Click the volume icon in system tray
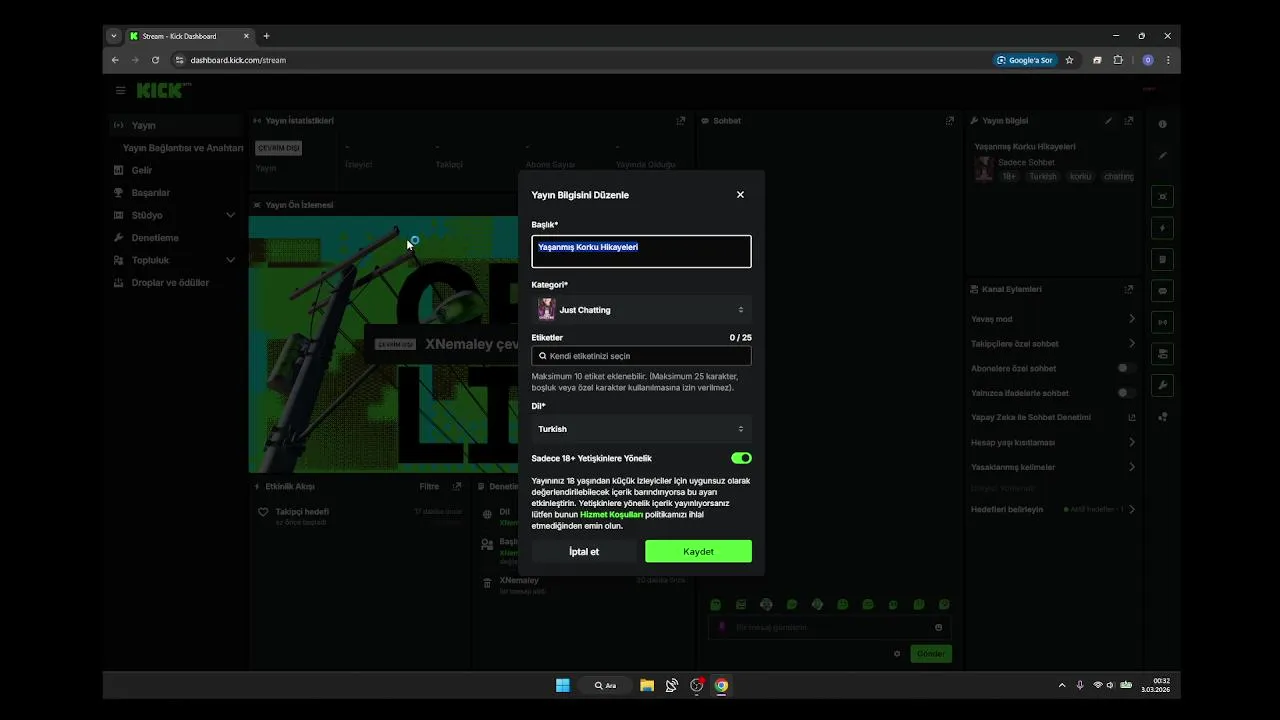 [x=1111, y=685]
